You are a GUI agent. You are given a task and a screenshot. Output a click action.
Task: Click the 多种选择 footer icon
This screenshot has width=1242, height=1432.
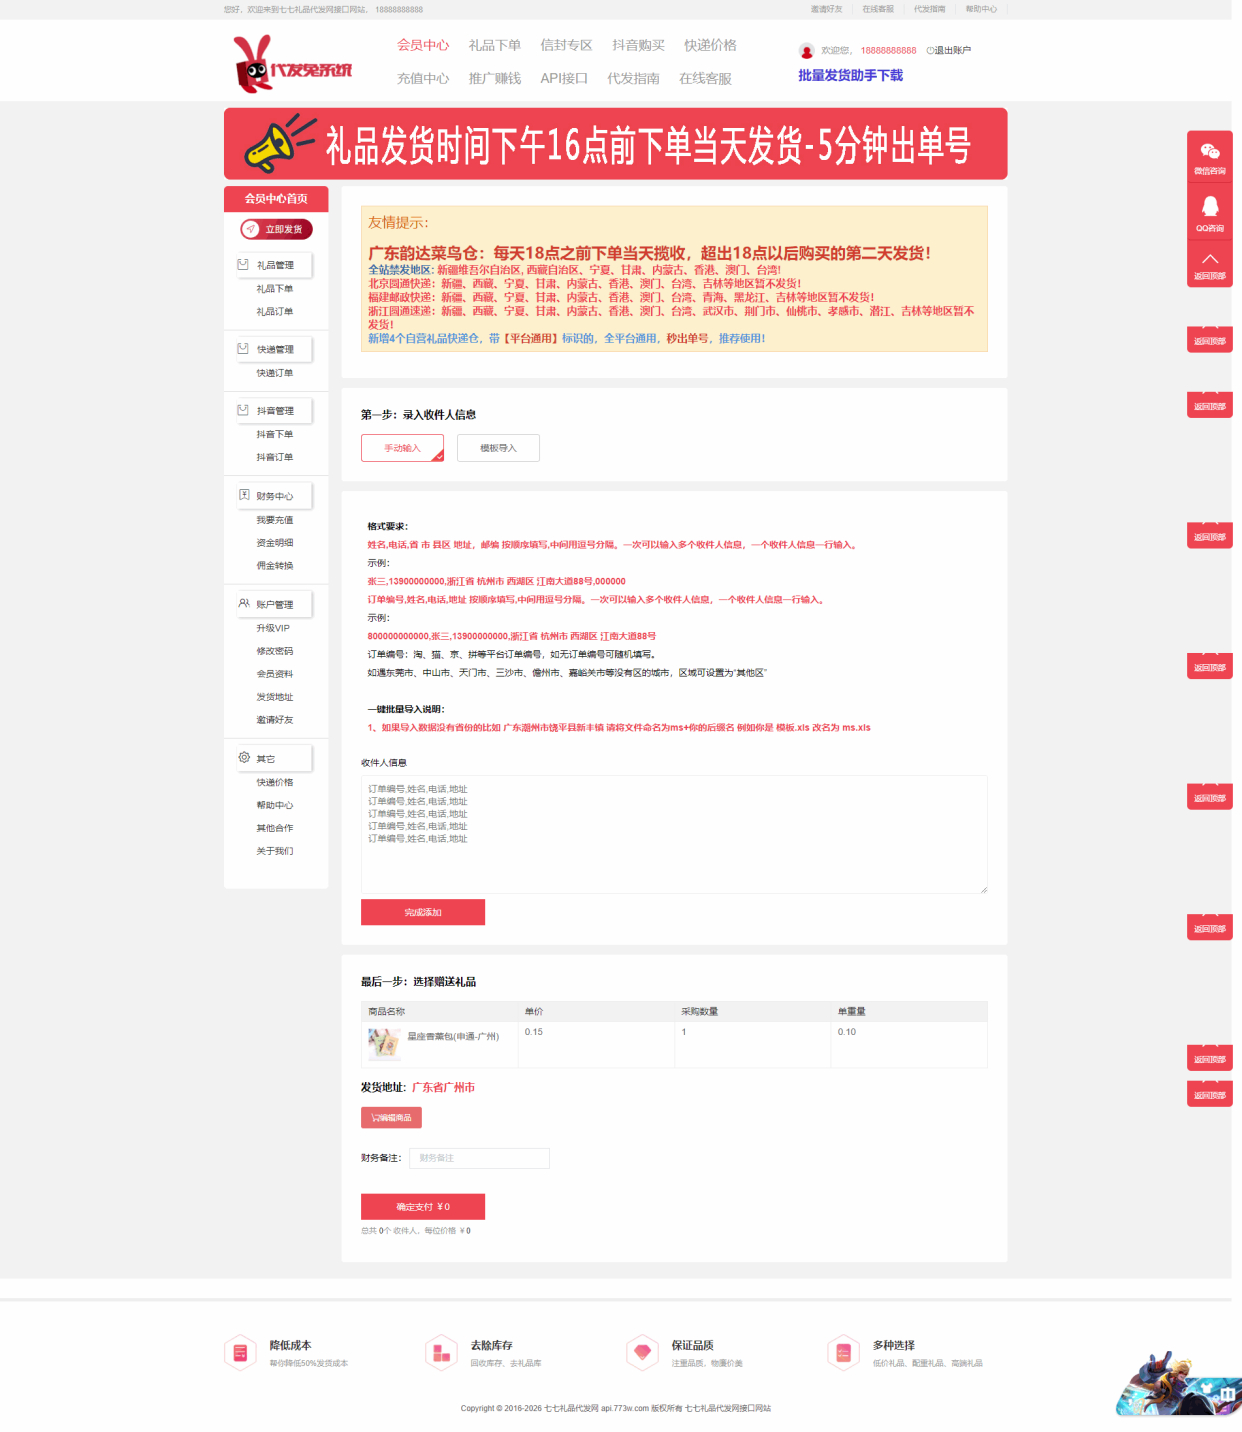843,1353
